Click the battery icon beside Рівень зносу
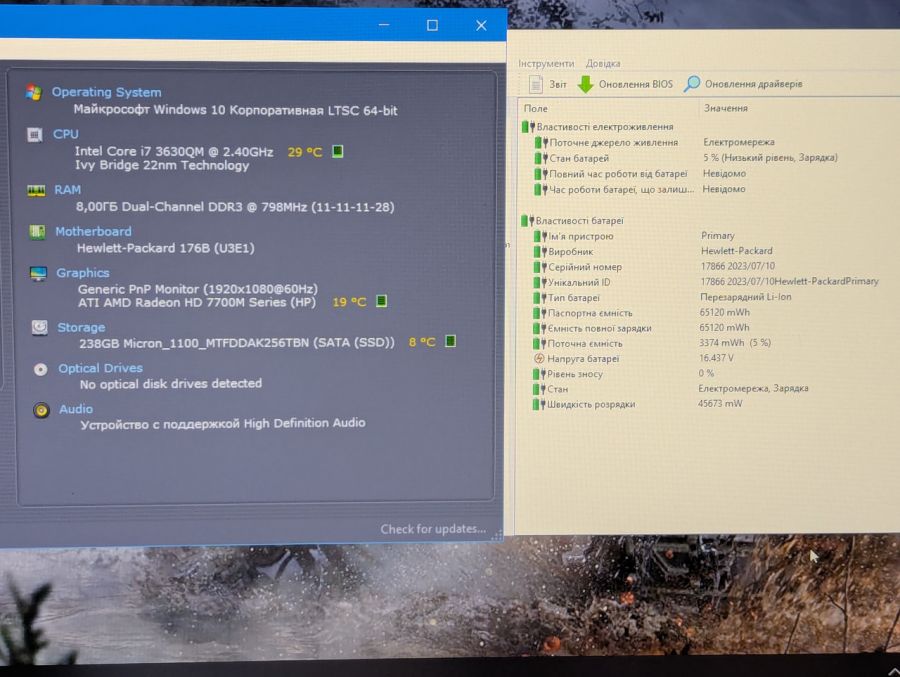 click(x=539, y=373)
